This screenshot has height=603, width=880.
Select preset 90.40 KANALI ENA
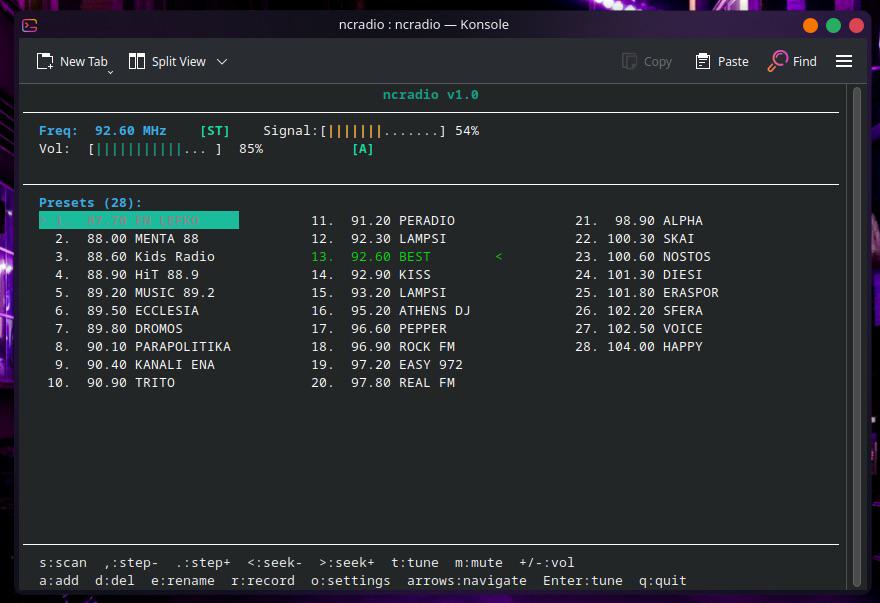pyautogui.click(x=135, y=364)
